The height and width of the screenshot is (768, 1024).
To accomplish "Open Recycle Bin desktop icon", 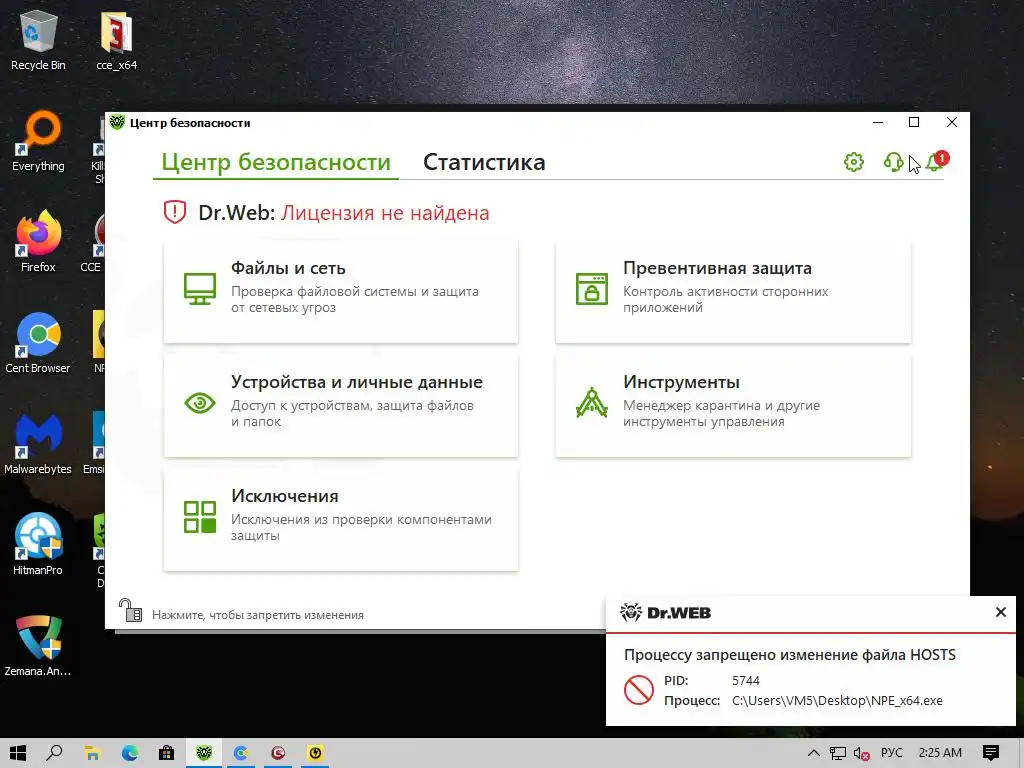I will (x=38, y=40).
